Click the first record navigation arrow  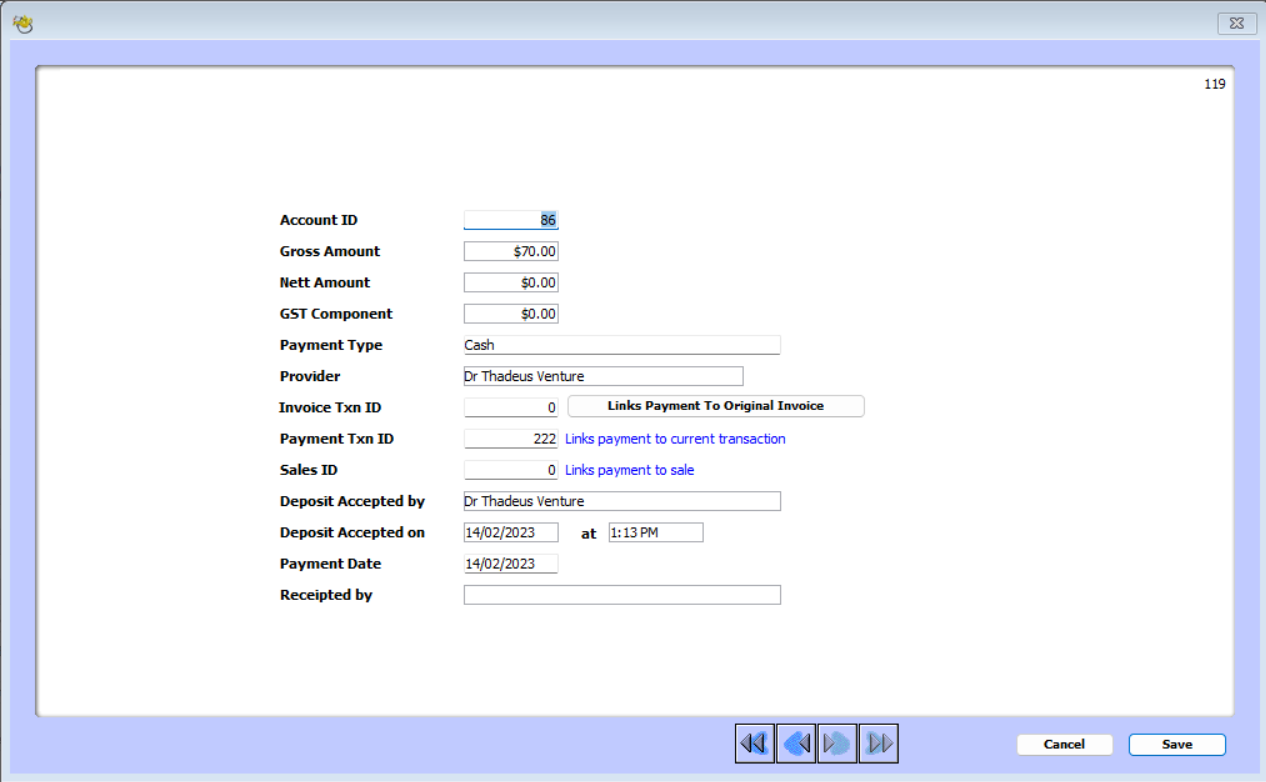(x=754, y=742)
